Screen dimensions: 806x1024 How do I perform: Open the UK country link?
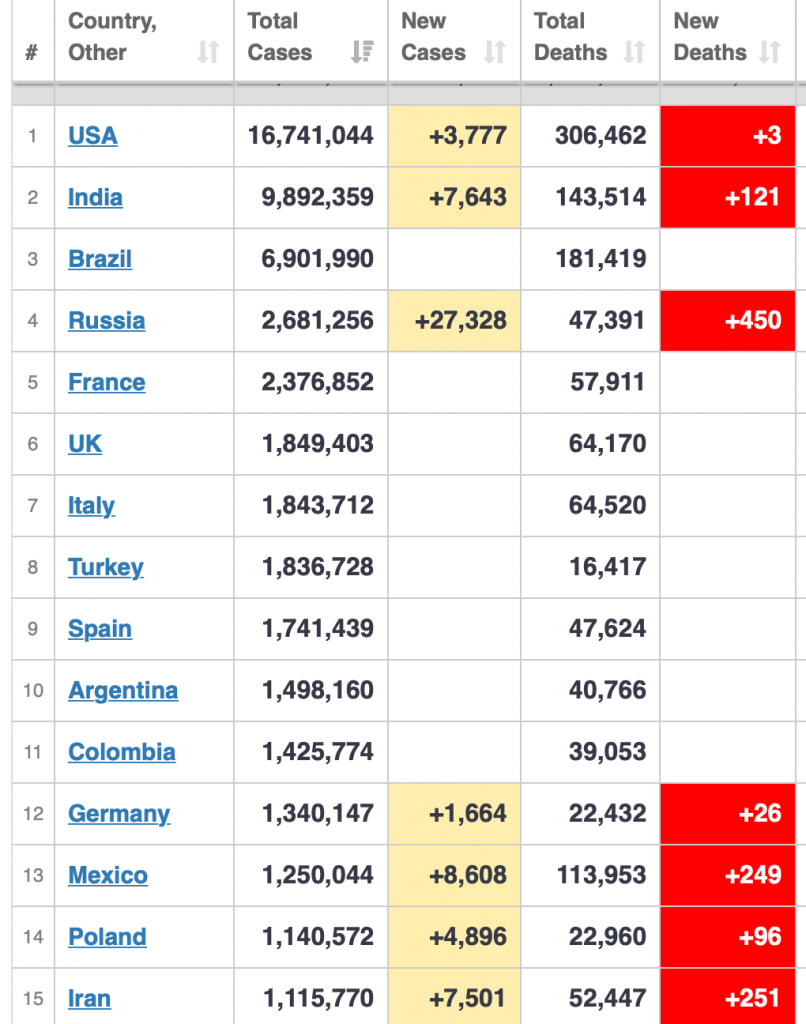point(85,444)
